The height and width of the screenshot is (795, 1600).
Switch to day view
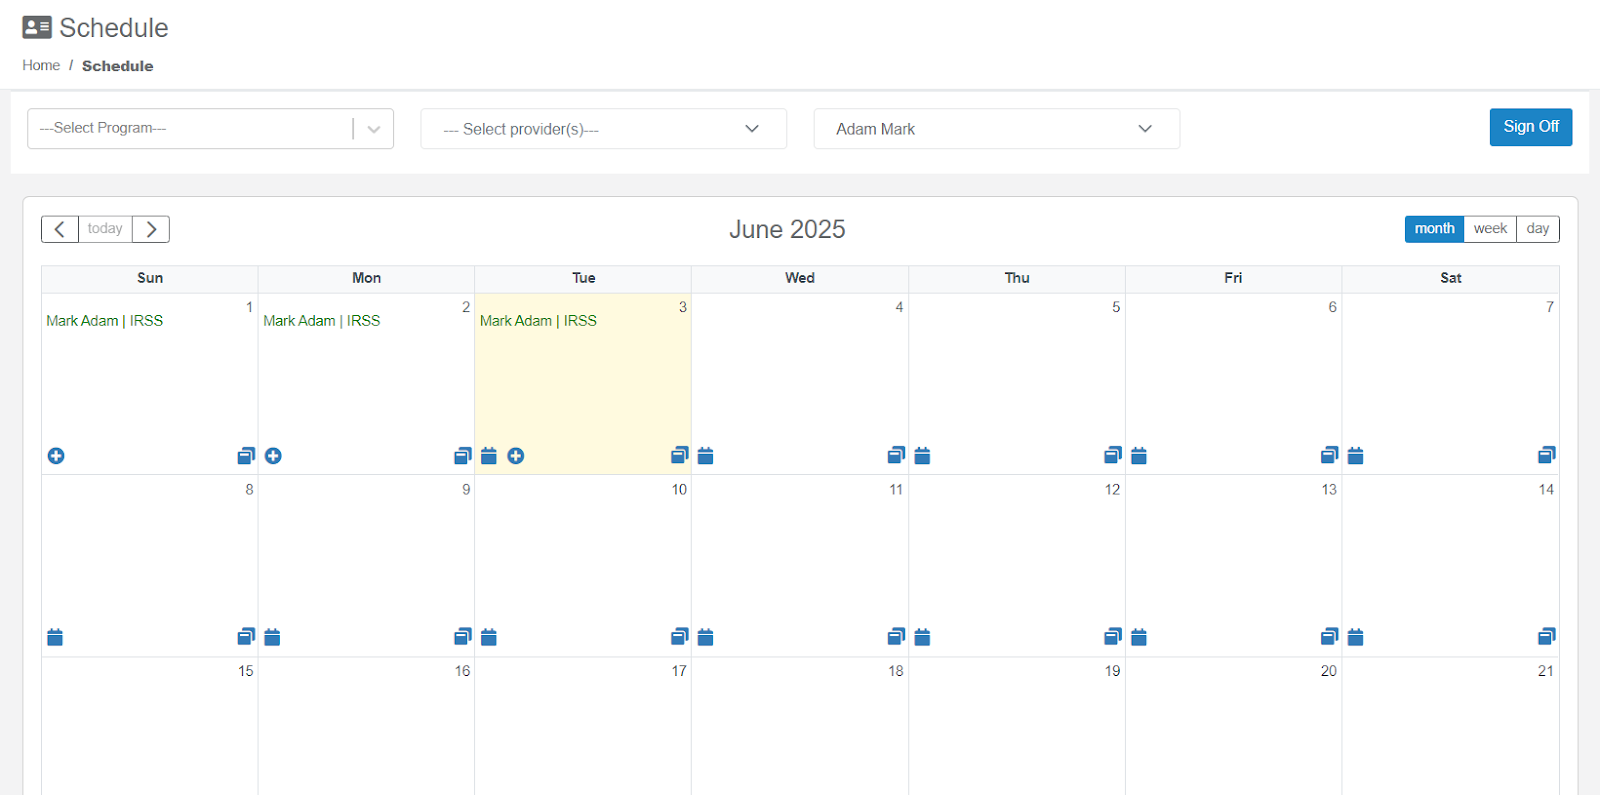coord(1538,229)
